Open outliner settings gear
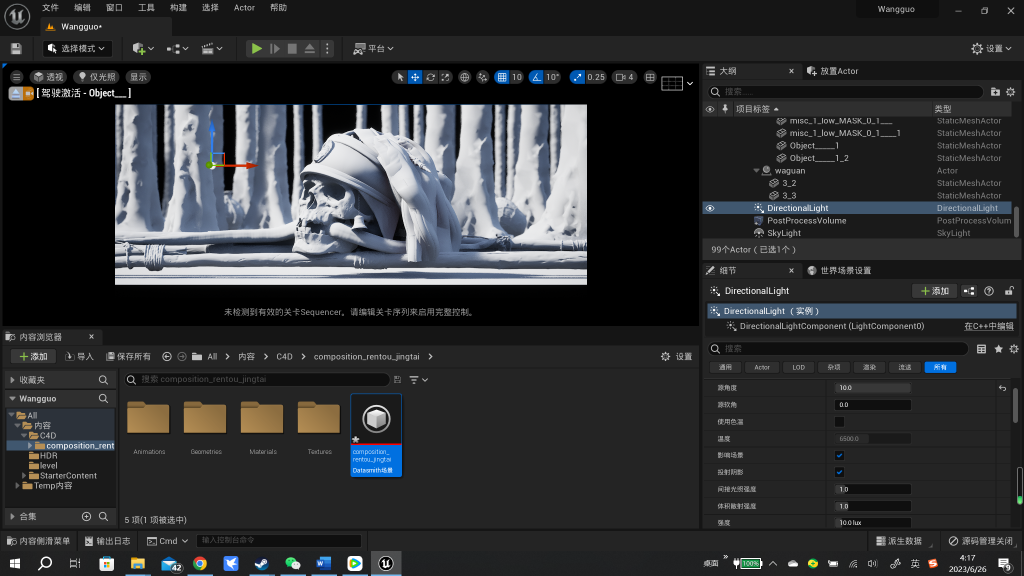This screenshot has height=576, width=1024. [x=1010, y=92]
